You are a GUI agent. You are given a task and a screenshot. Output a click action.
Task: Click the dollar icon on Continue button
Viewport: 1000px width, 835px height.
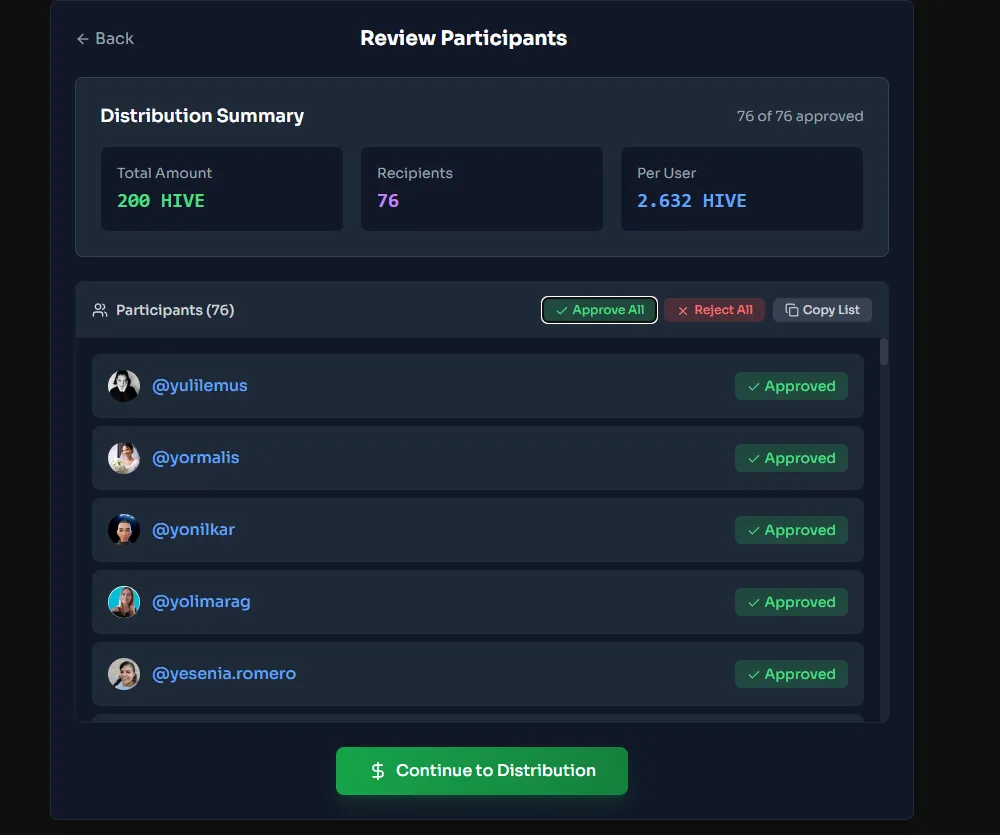click(378, 771)
